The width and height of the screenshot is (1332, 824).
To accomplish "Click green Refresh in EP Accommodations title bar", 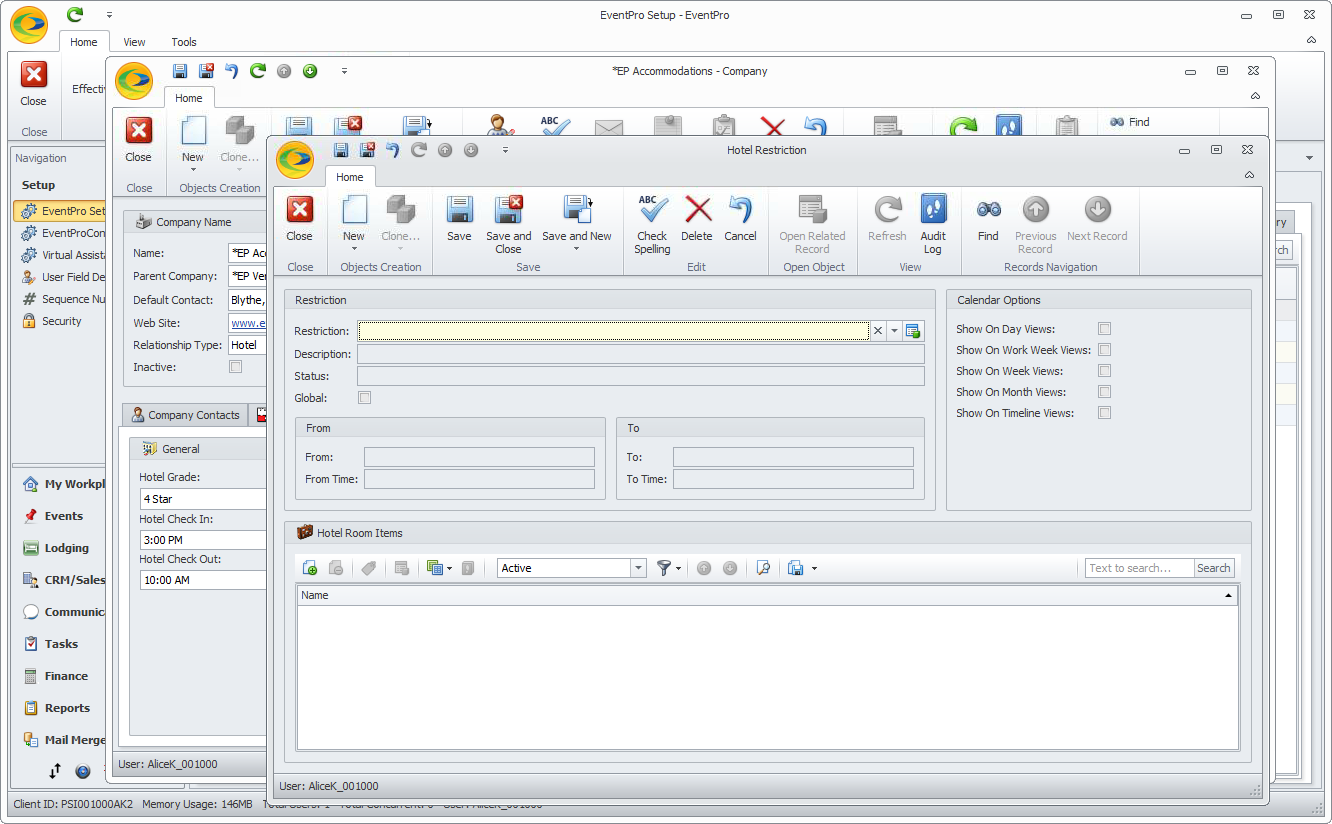I will [258, 71].
